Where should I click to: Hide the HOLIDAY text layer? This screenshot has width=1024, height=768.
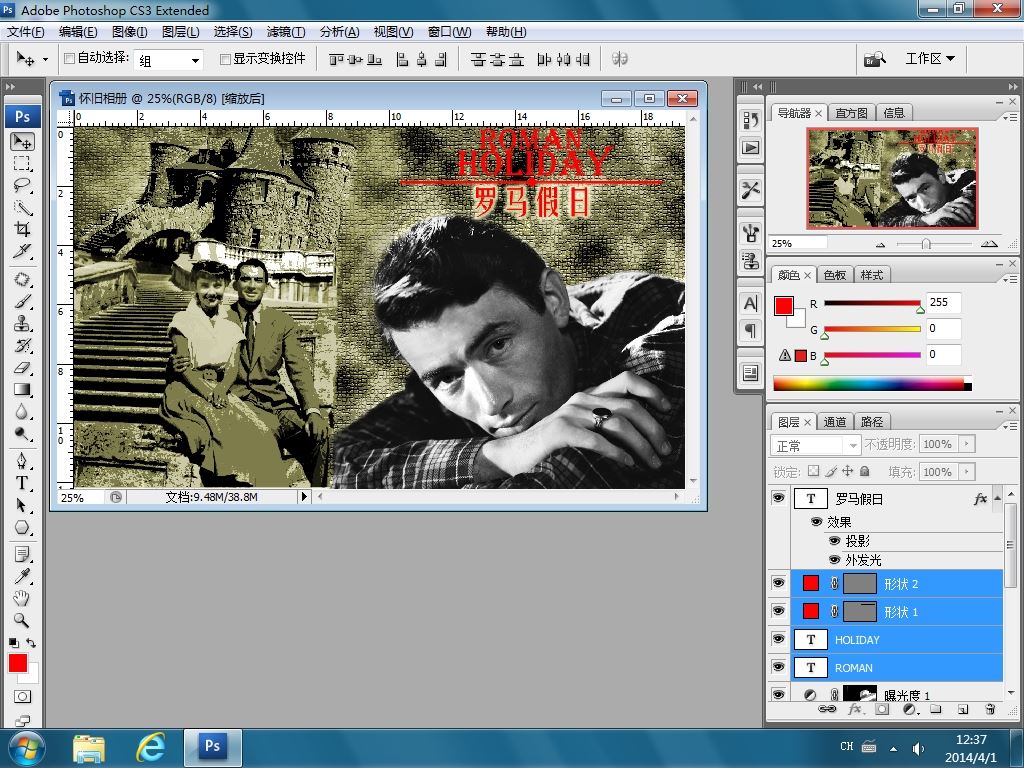pyautogui.click(x=778, y=639)
